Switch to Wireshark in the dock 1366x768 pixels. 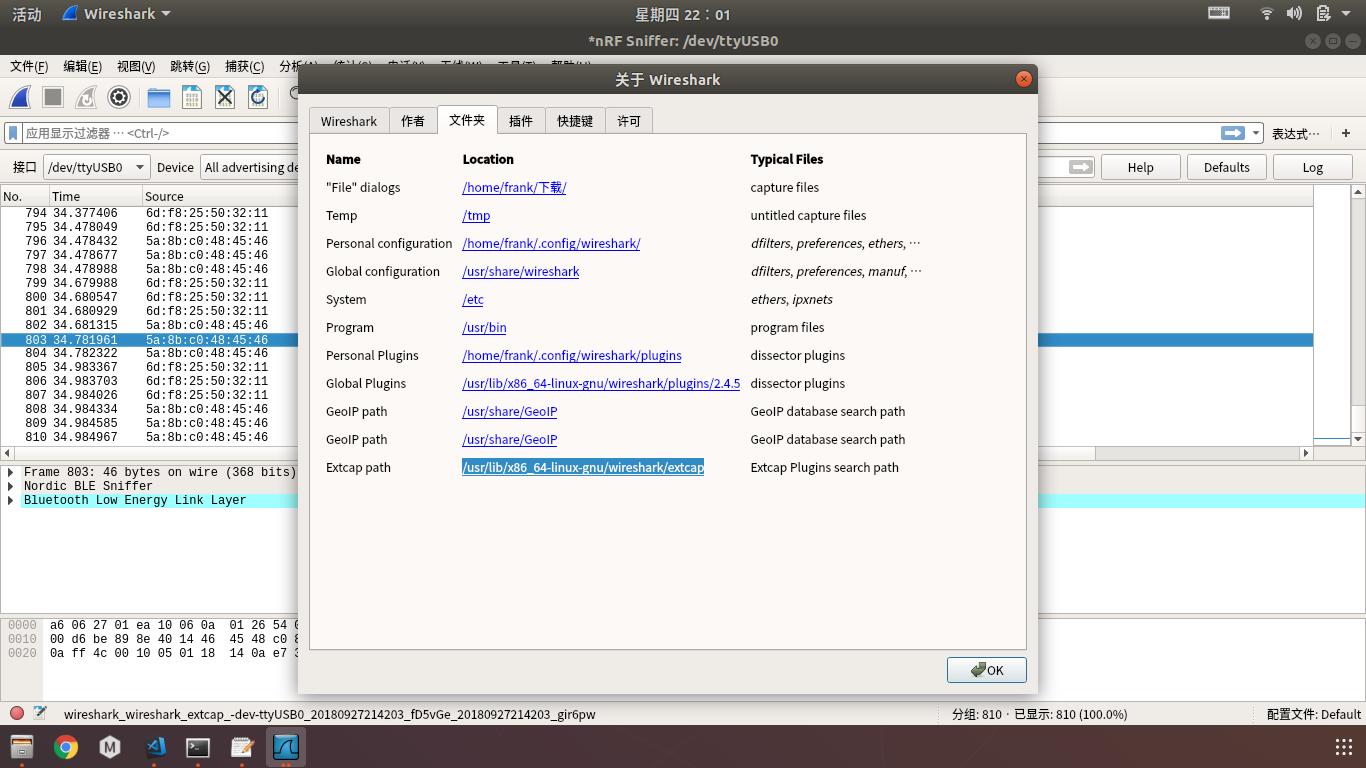coord(286,747)
